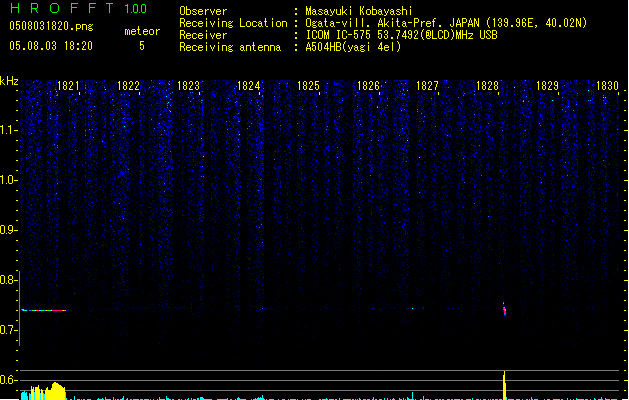Click the 0.8 kHz frequency label
The image size is (629, 400).
coord(9,280)
